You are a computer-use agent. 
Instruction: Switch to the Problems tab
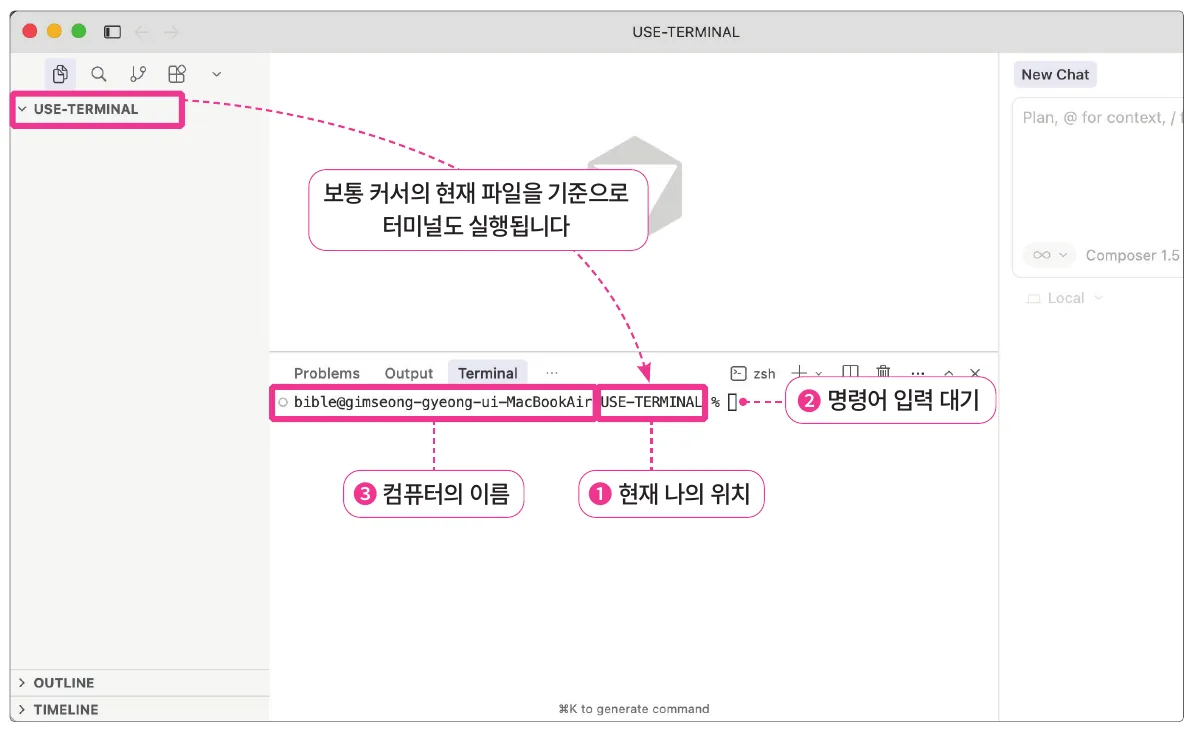point(327,373)
